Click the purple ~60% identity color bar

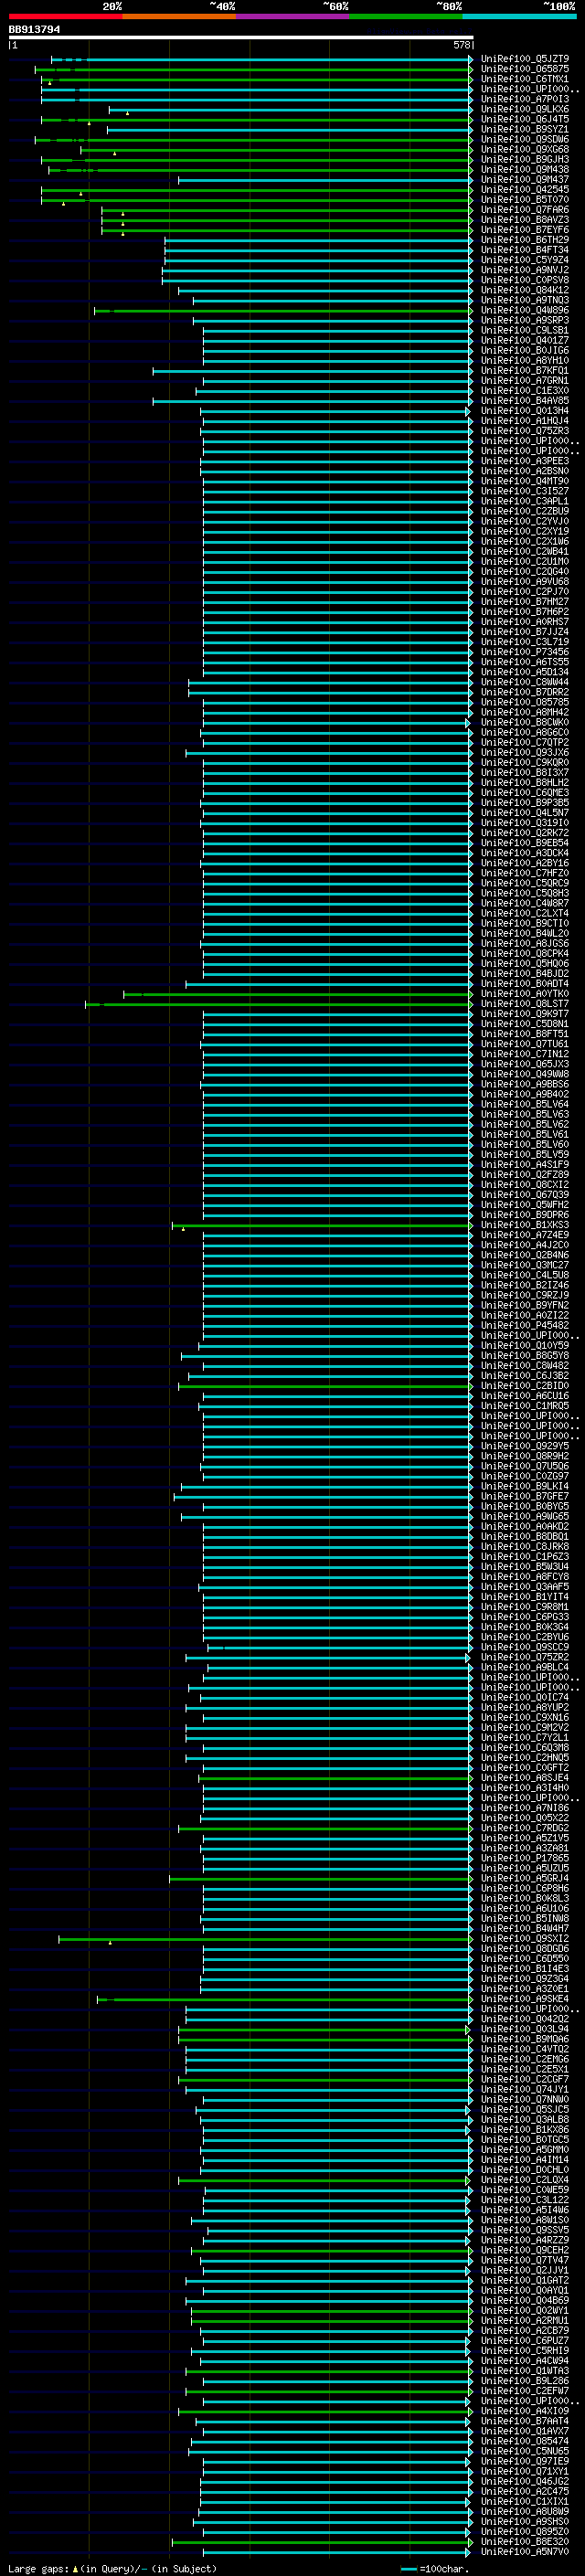click(x=293, y=16)
